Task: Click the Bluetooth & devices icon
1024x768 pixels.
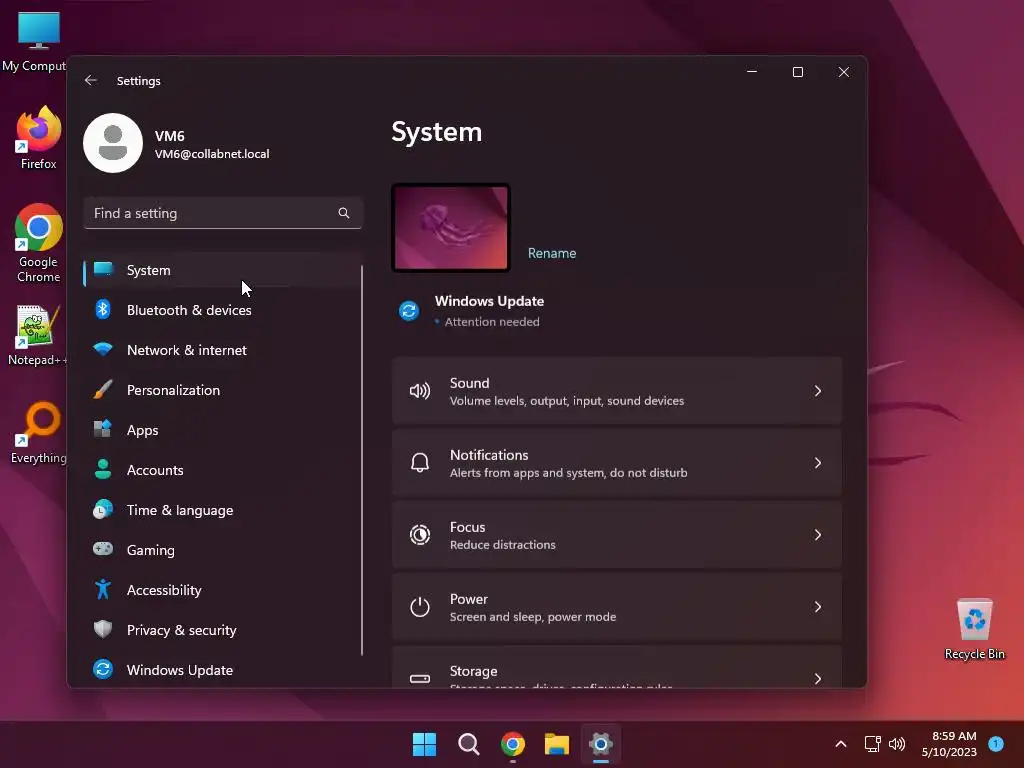Action: (103, 309)
